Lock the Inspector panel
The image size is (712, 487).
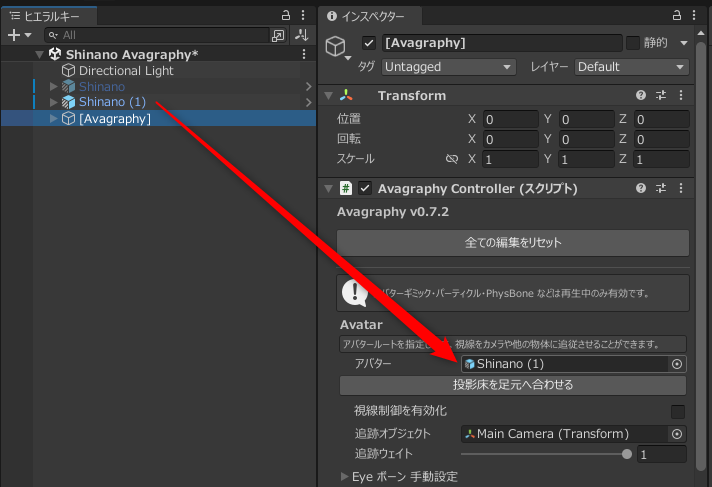click(677, 15)
